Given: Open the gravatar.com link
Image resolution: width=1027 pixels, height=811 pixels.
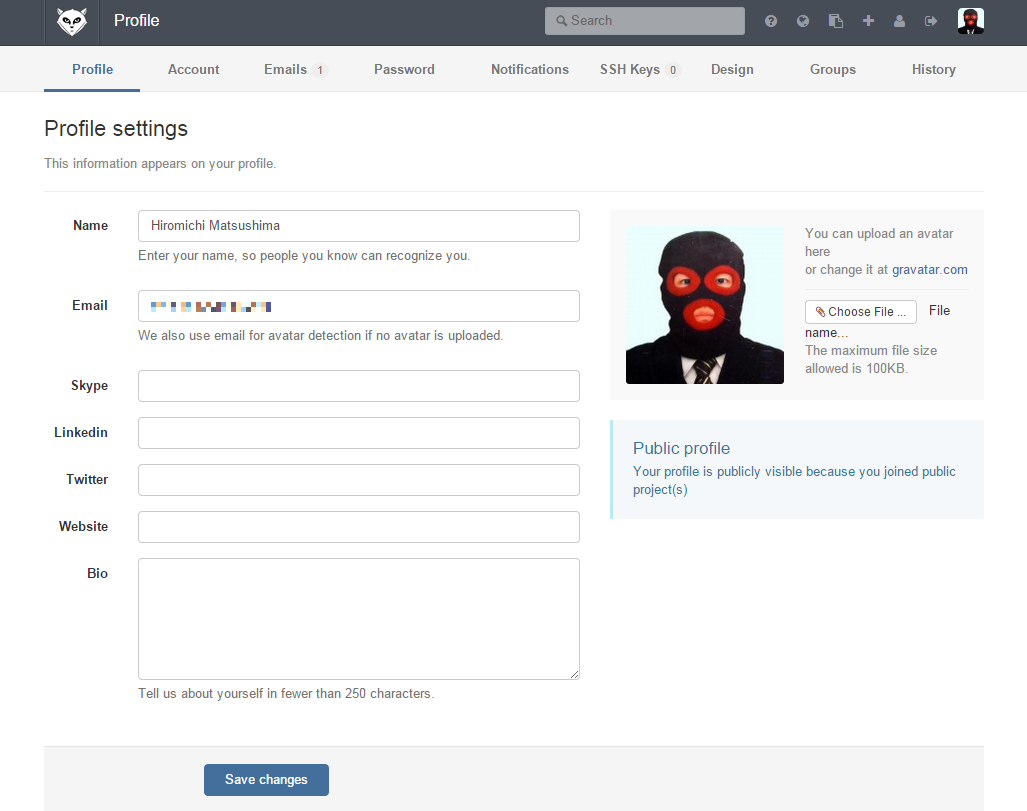Looking at the screenshot, I should click(x=929, y=270).
